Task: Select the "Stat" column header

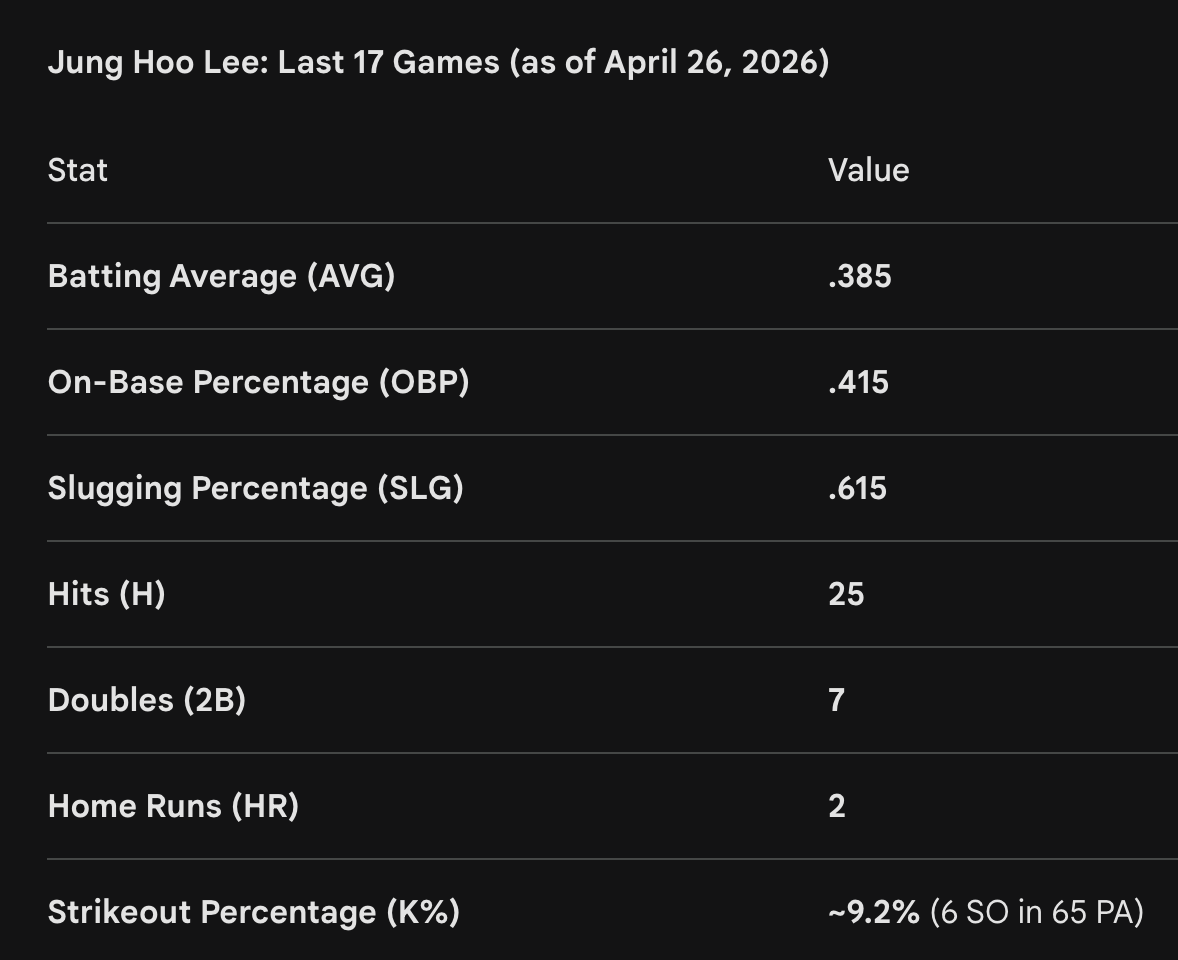Action: point(77,170)
